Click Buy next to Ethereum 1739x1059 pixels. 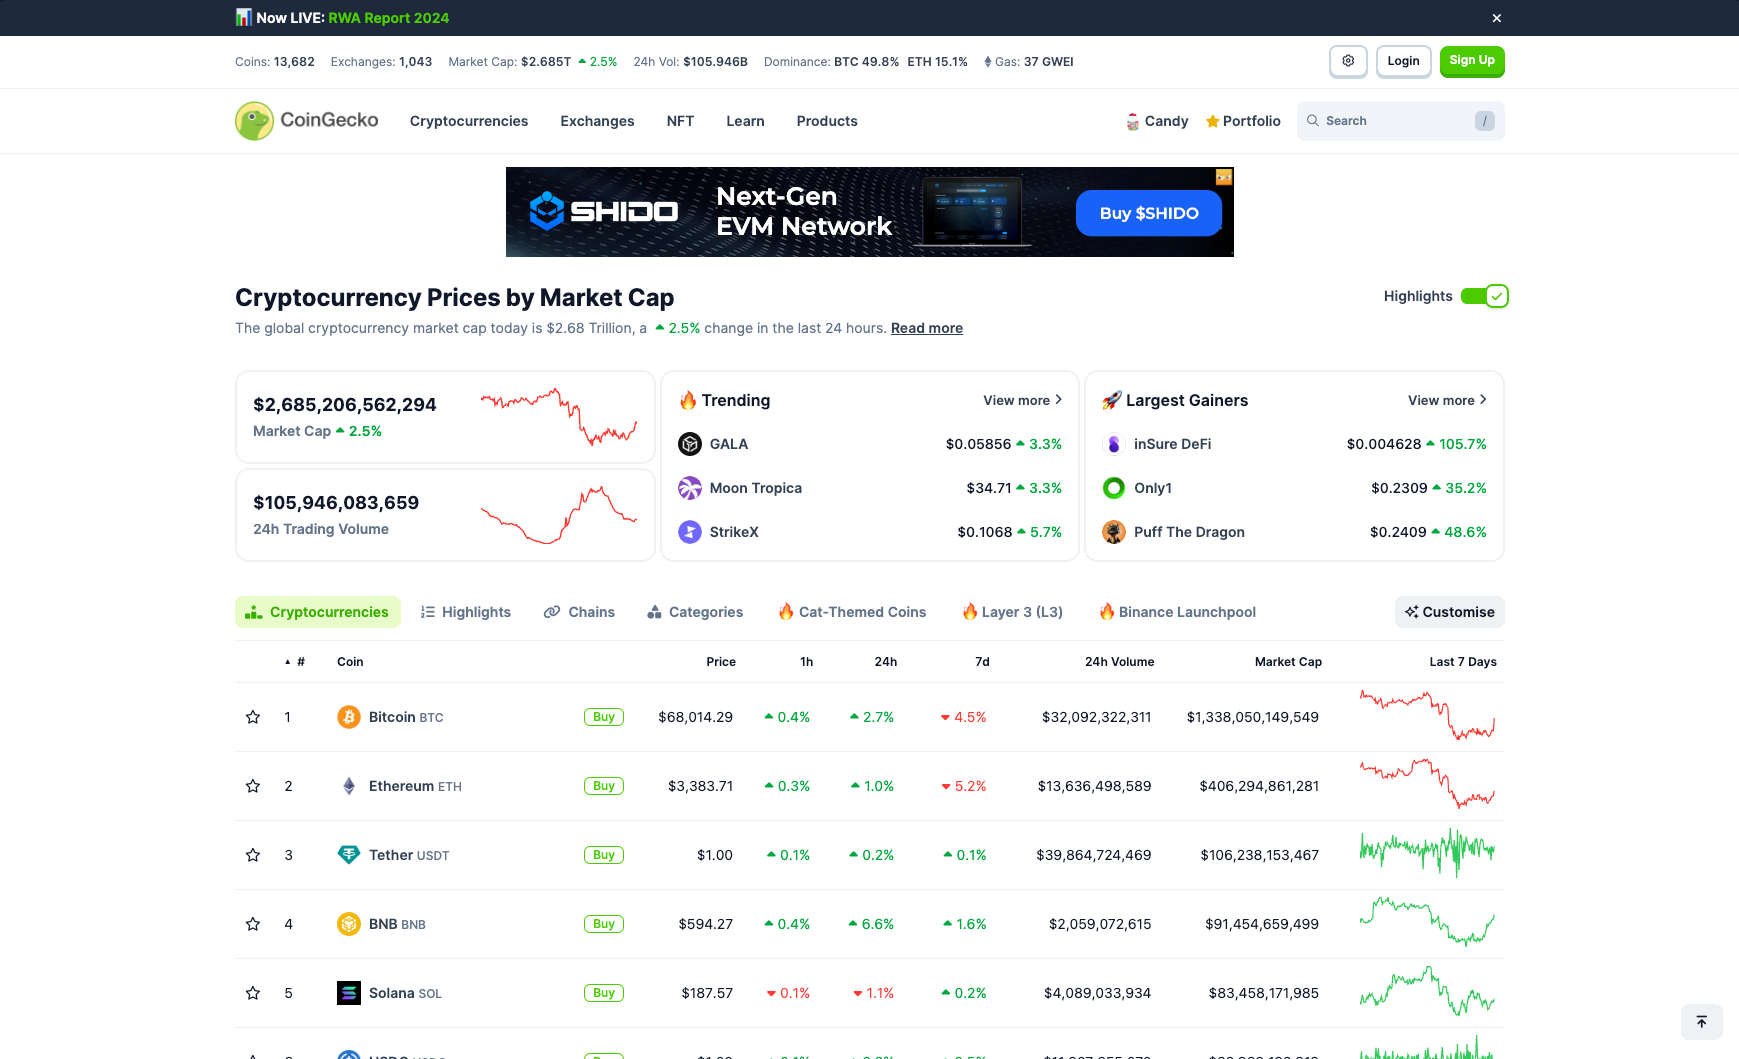click(604, 786)
